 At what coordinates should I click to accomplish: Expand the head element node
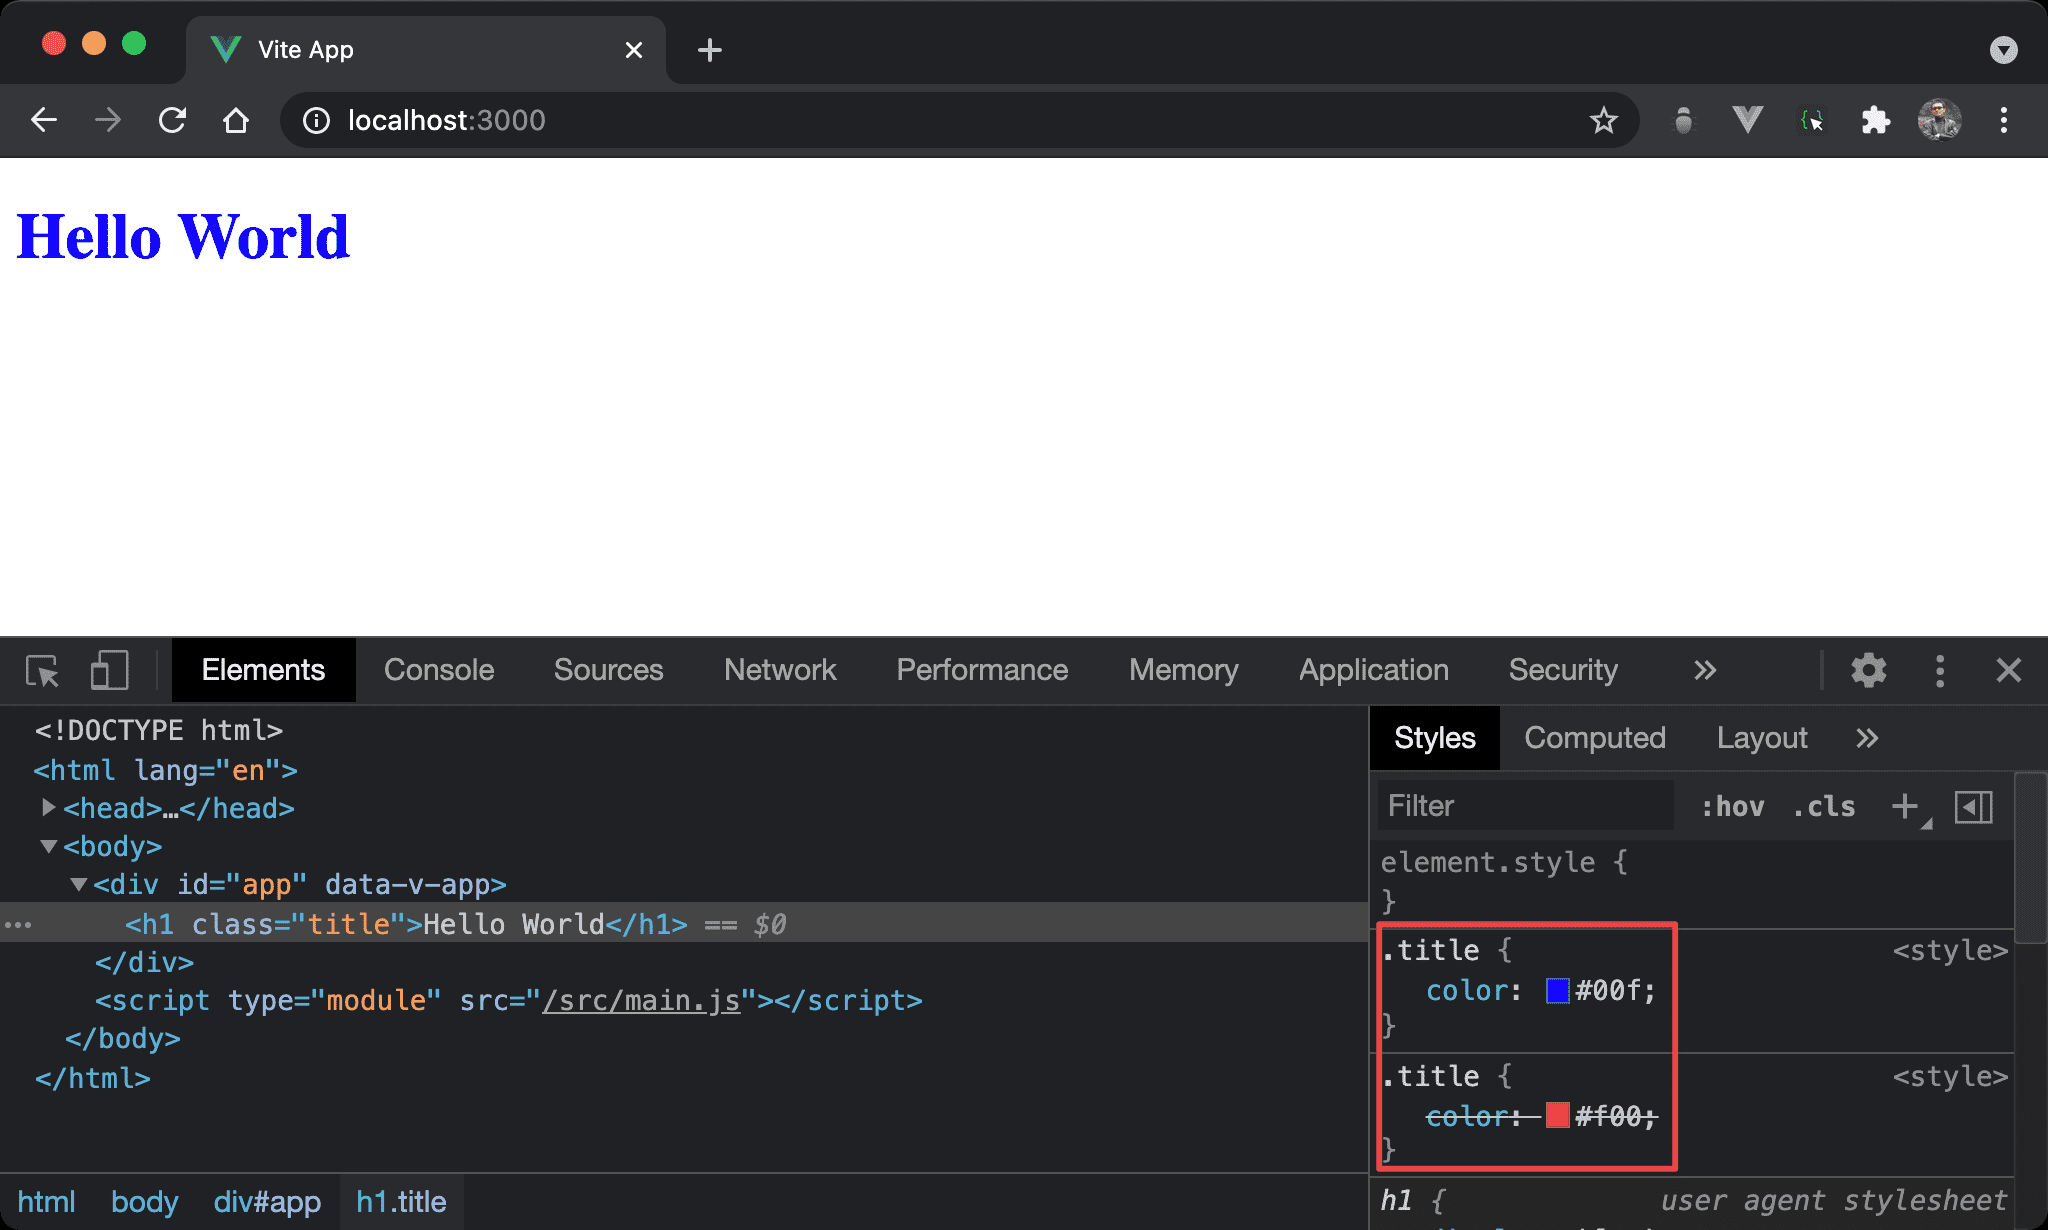tap(48, 807)
